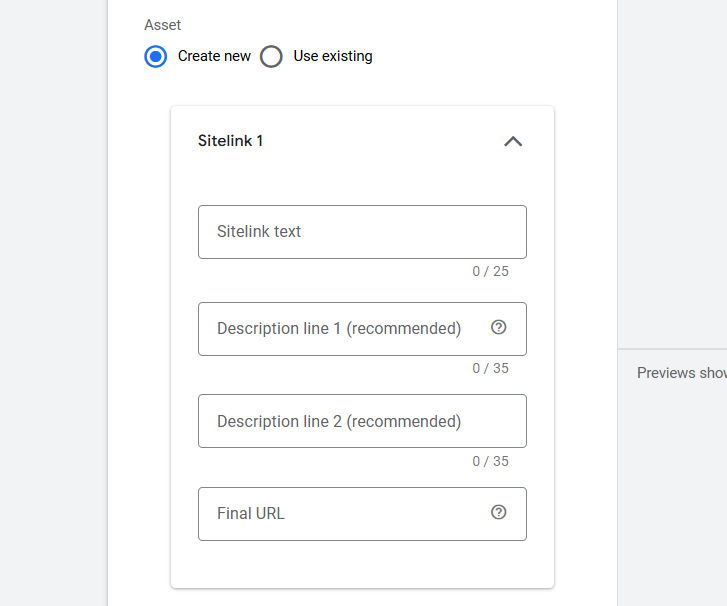Collapse the Sitelink 1 panel chevron
Screen dimensions: 727x606
pos(513,141)
